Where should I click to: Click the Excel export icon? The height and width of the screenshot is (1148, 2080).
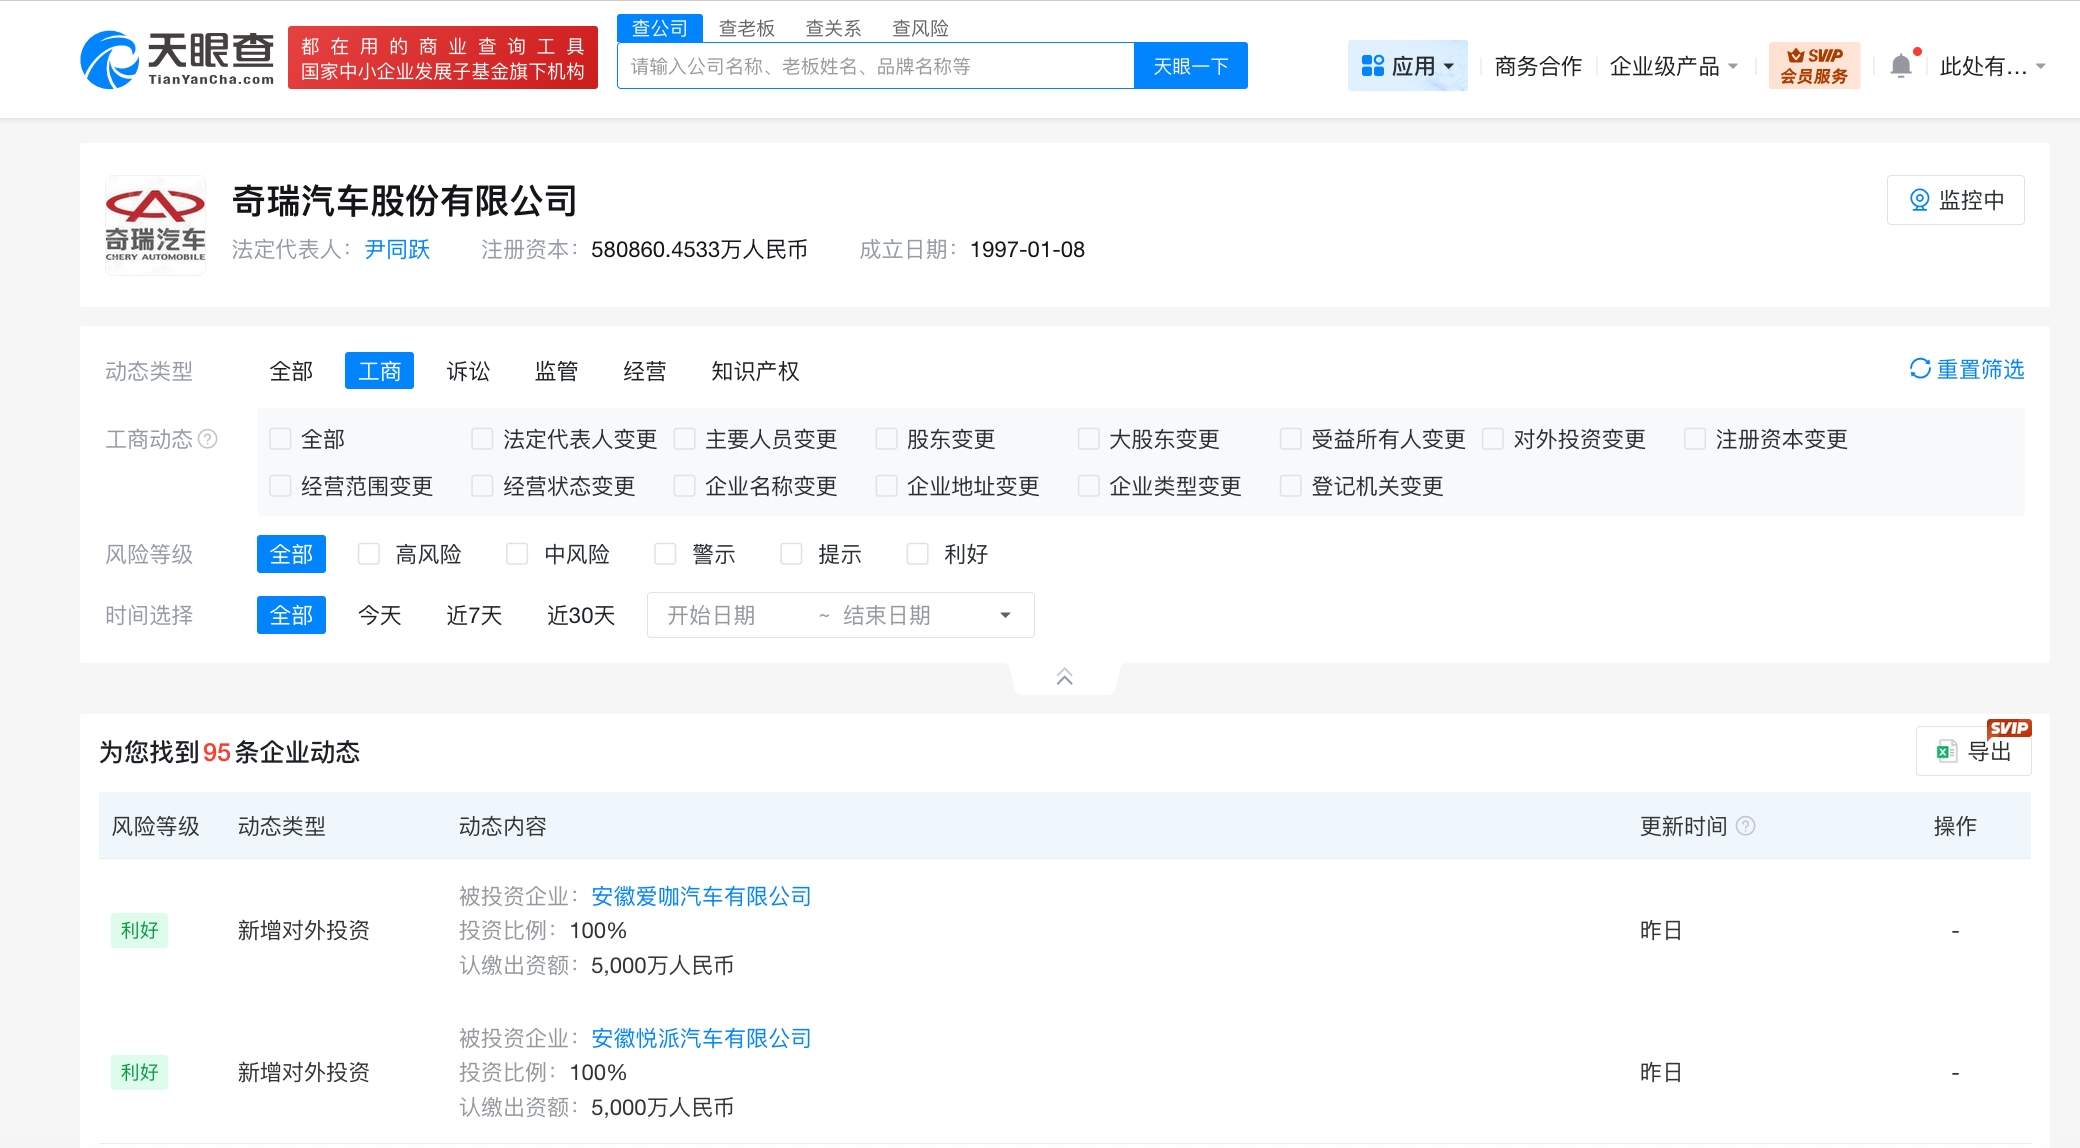1945,751
